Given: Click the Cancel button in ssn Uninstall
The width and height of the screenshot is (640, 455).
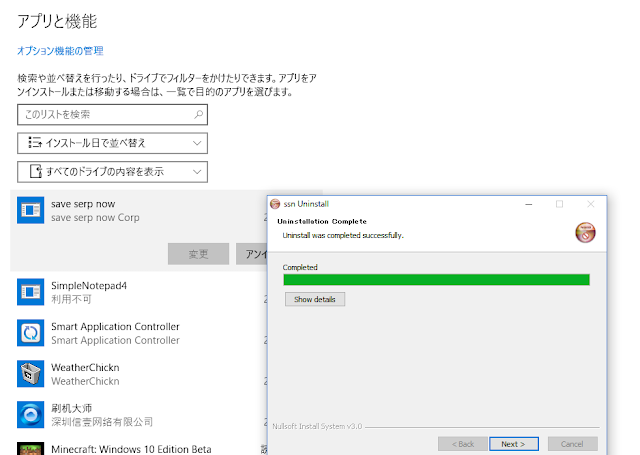Looking at the screenshot, I should point(573,444).
